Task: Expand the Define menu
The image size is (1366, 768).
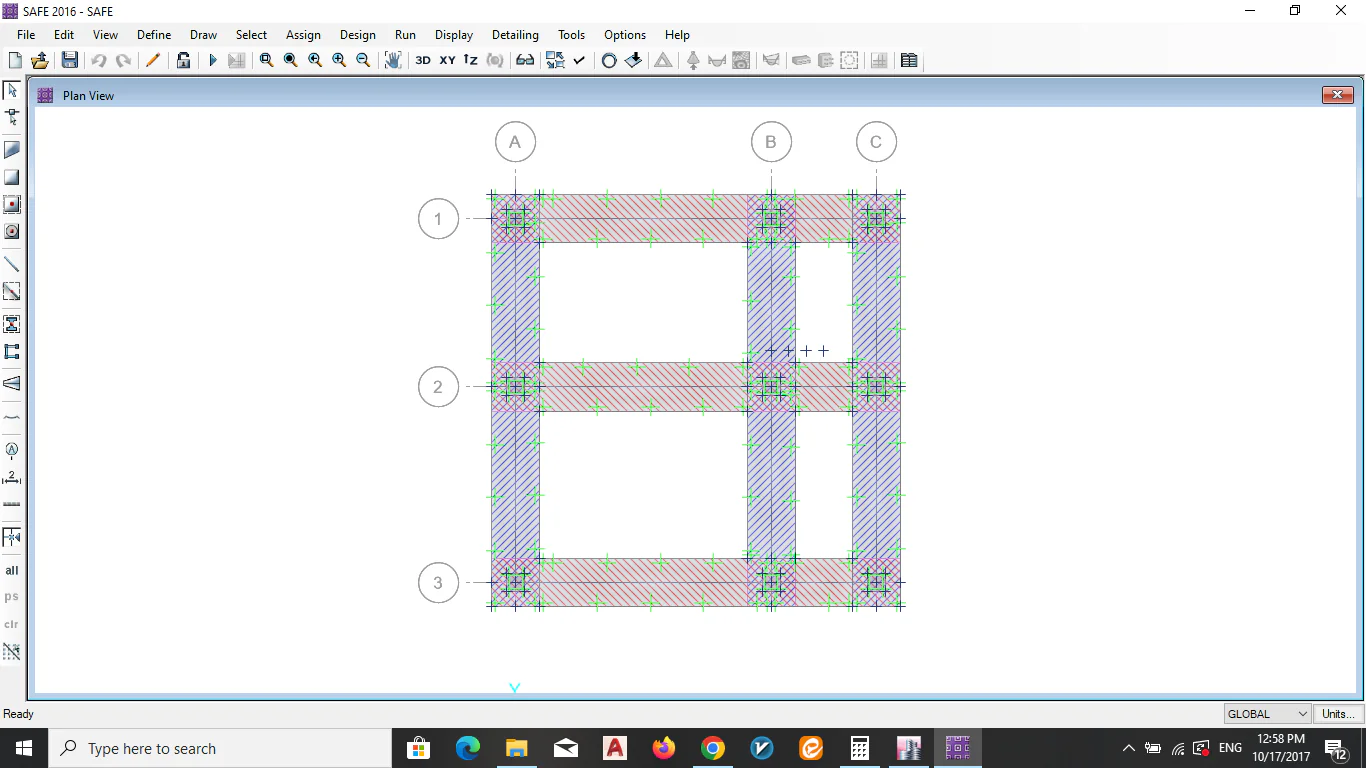Action: [x=154, y=35]
